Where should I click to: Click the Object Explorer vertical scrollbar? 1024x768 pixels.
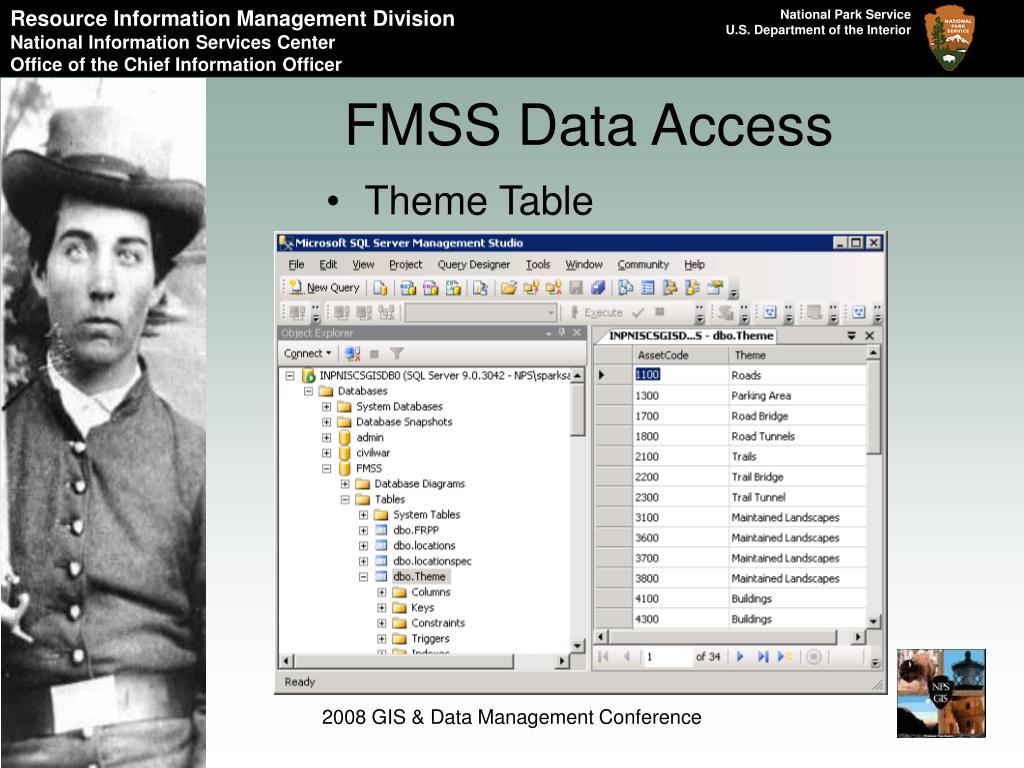[x=577, y=511]
